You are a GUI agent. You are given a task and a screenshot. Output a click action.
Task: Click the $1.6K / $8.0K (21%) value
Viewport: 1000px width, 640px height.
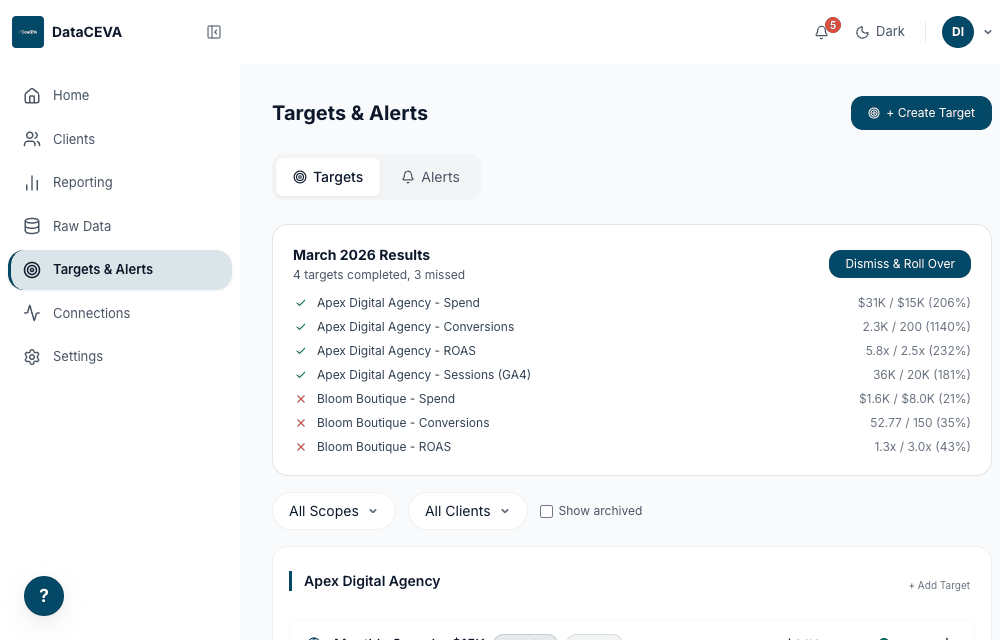tap(915, 399)
